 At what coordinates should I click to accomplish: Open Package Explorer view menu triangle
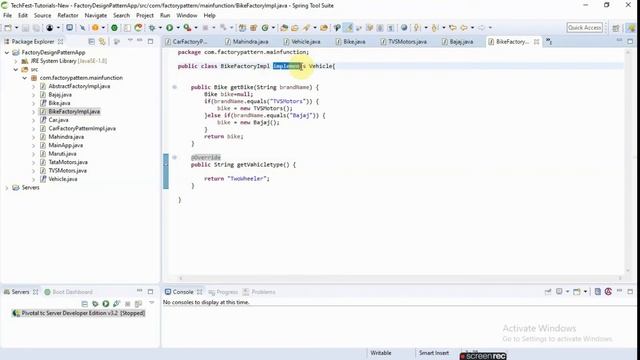(x=130, y=40)
